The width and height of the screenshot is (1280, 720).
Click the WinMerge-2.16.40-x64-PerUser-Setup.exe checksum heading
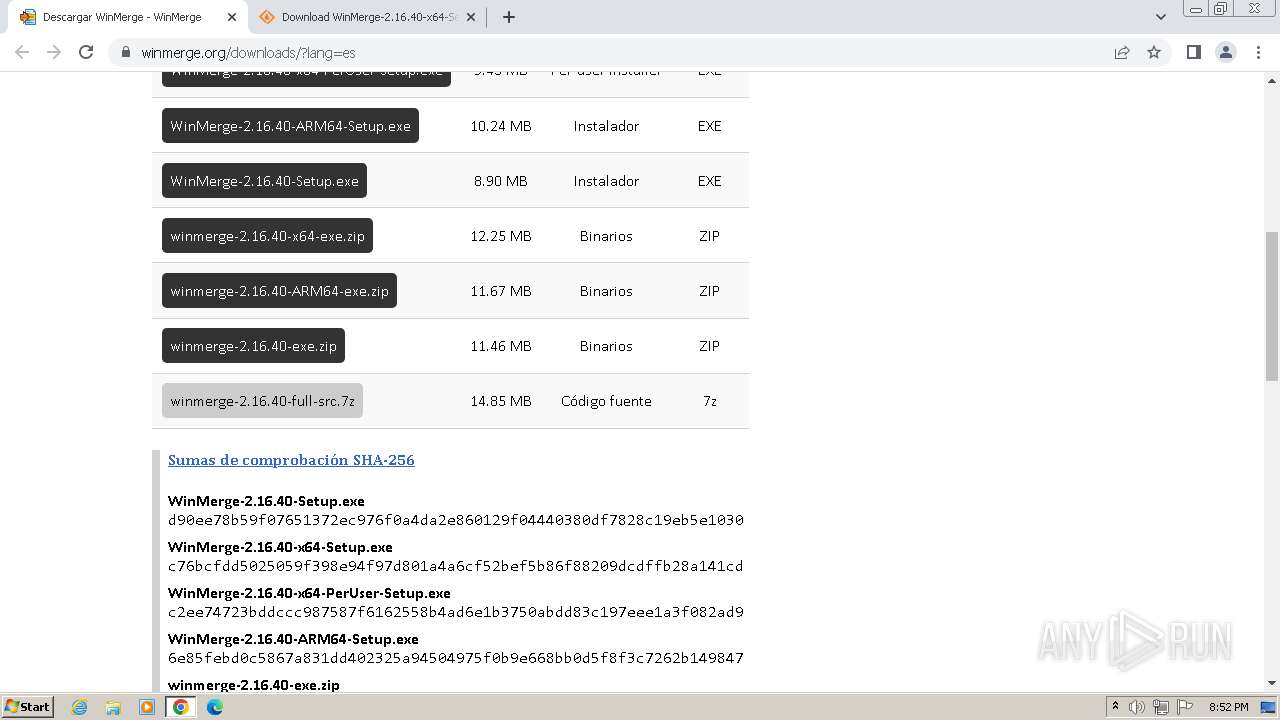tap(309, 593)
